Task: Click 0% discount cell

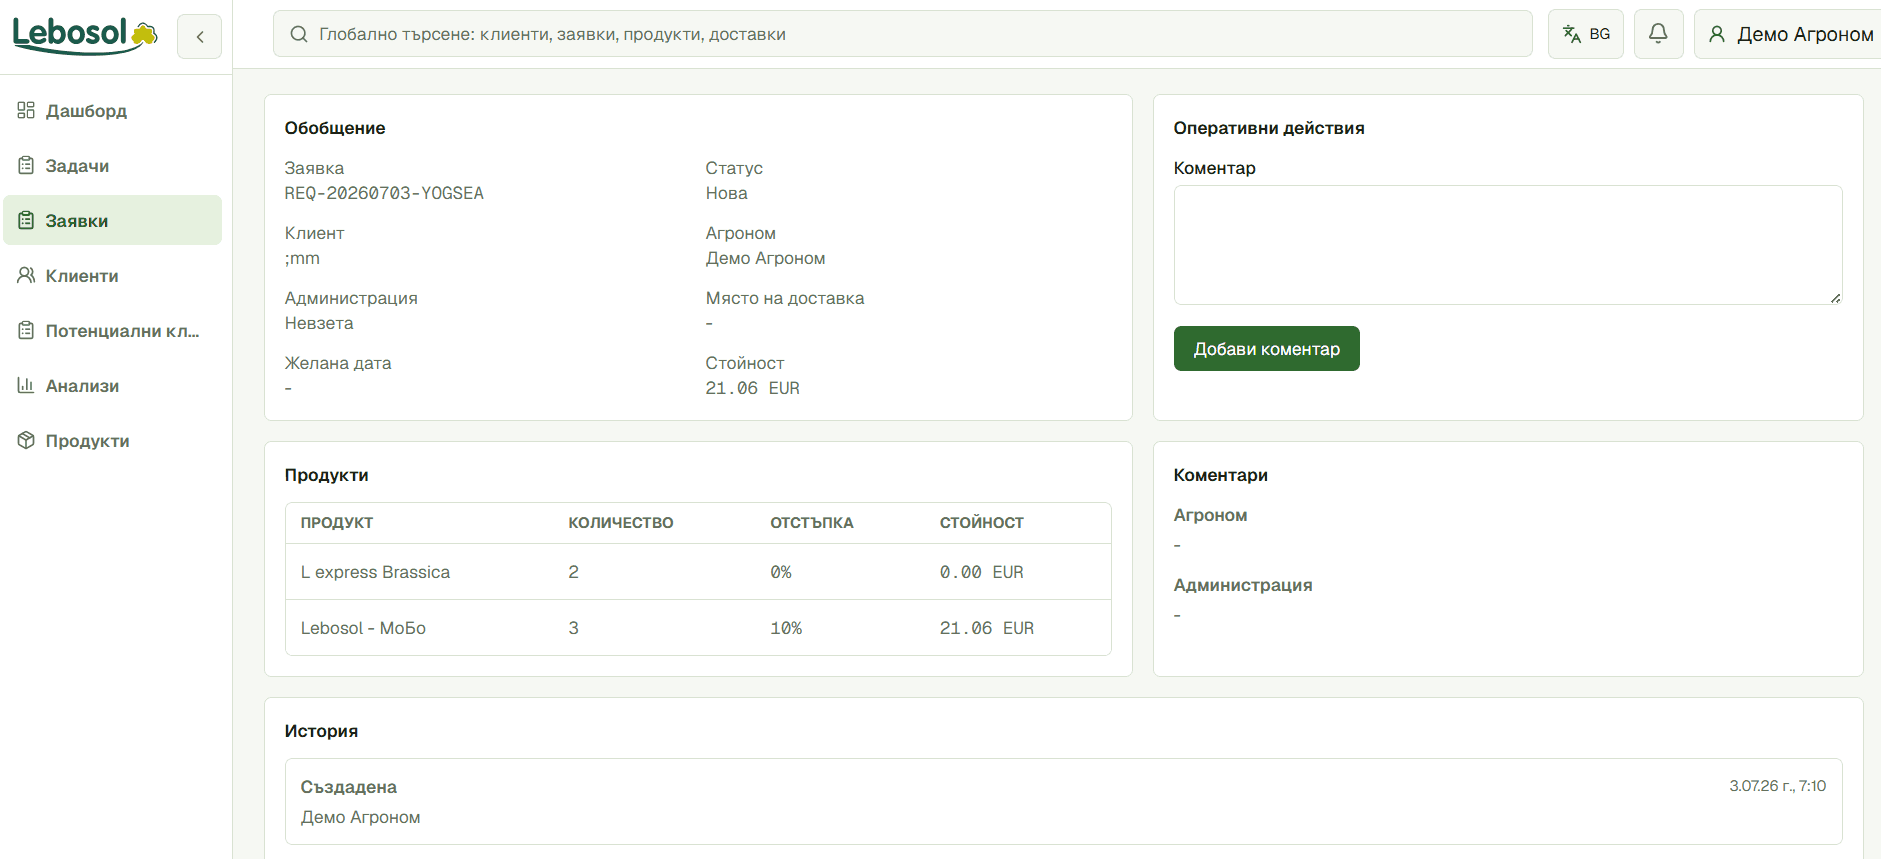Action: (x=781, y=572)
